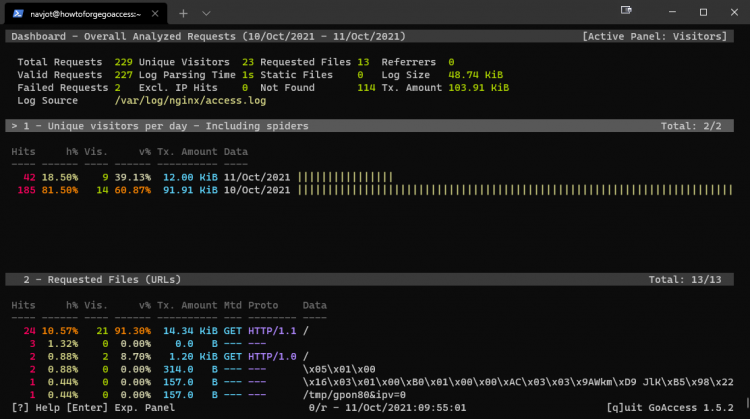Select the 10/Oct/2021 visitors bar graph
The image size is (750, 419).
(x=515, y=190)
